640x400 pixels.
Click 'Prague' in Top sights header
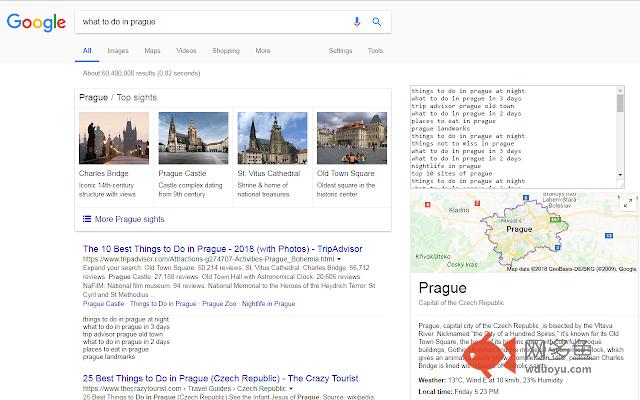click(x=93, y=98)
